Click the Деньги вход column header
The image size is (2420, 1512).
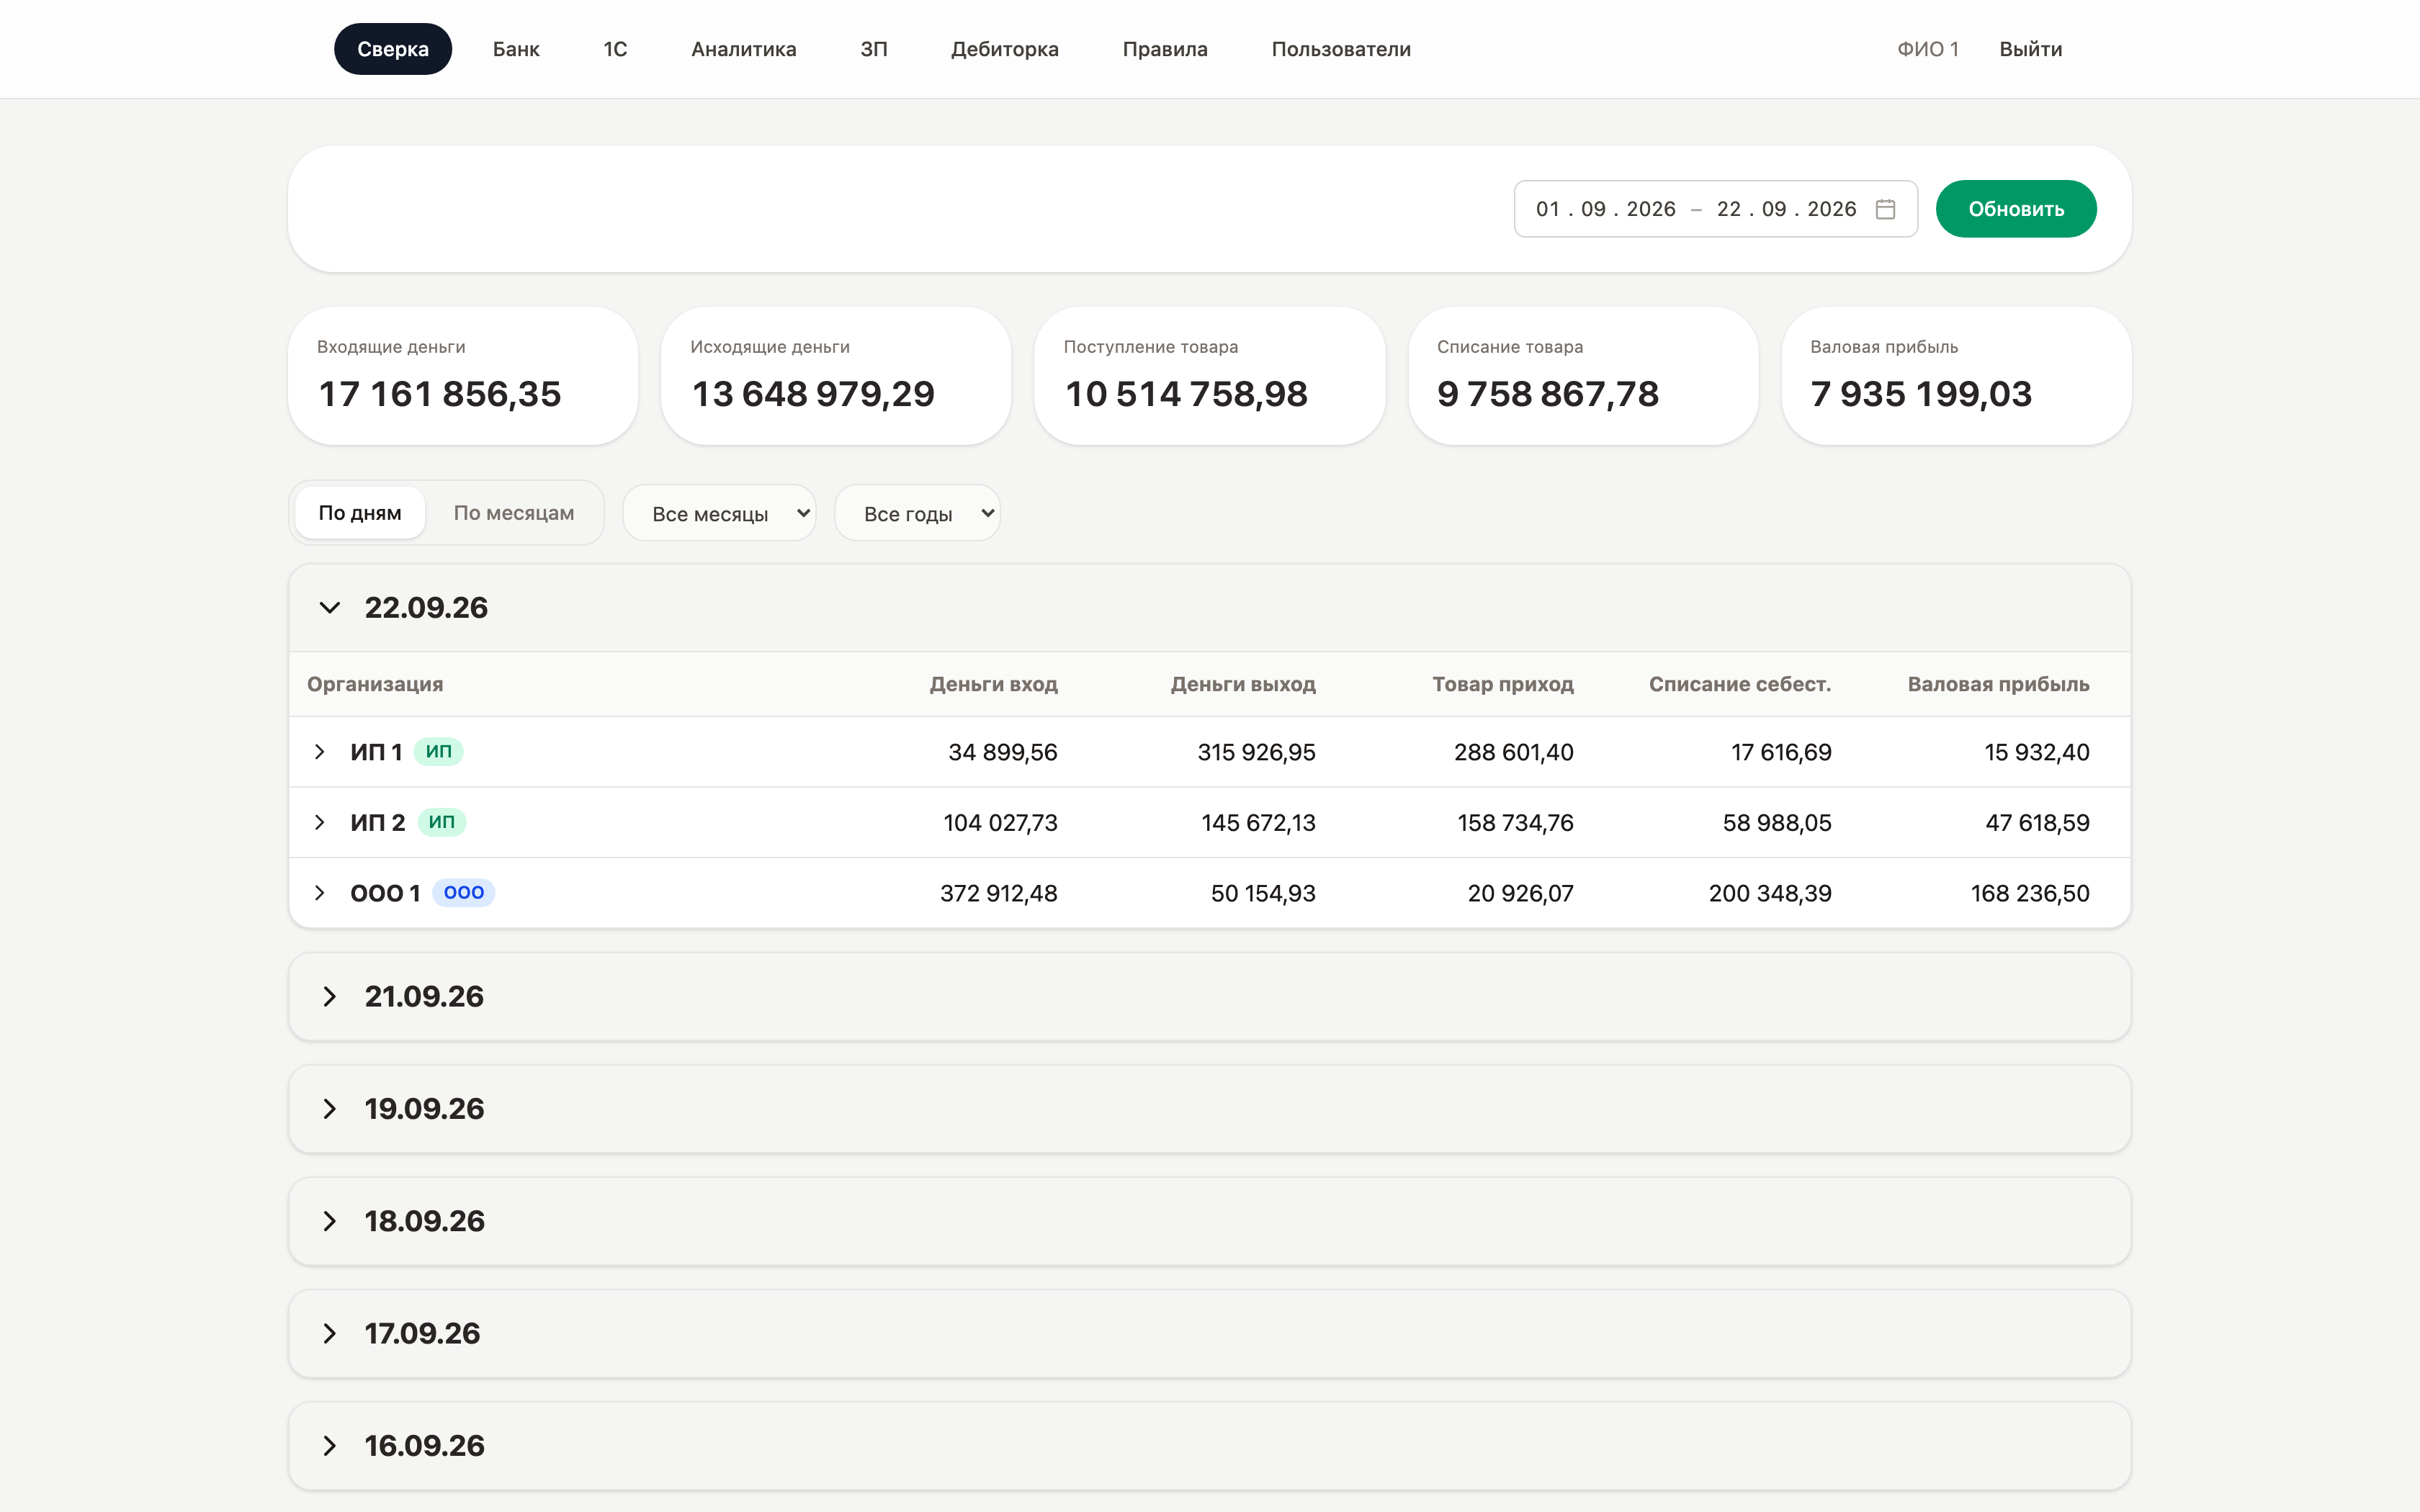point(993,684)
